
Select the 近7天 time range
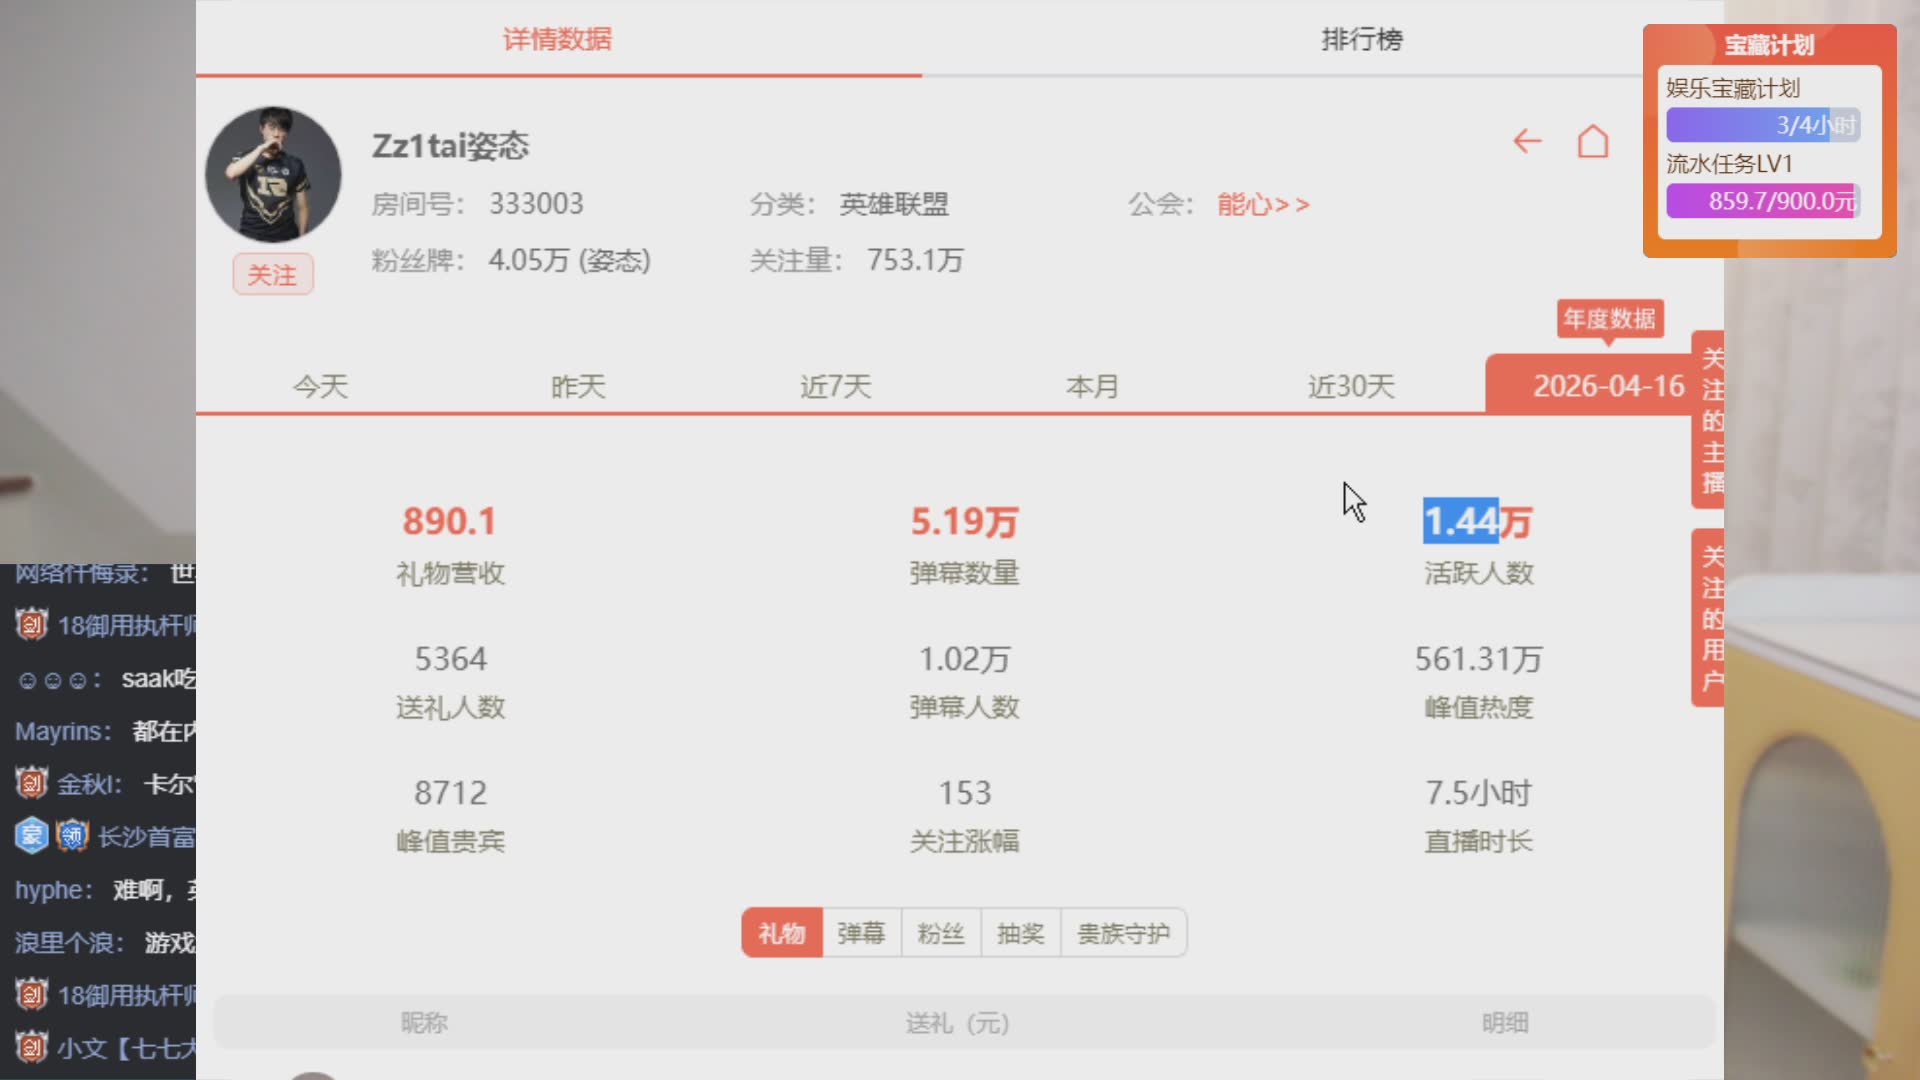pos(835,387)
